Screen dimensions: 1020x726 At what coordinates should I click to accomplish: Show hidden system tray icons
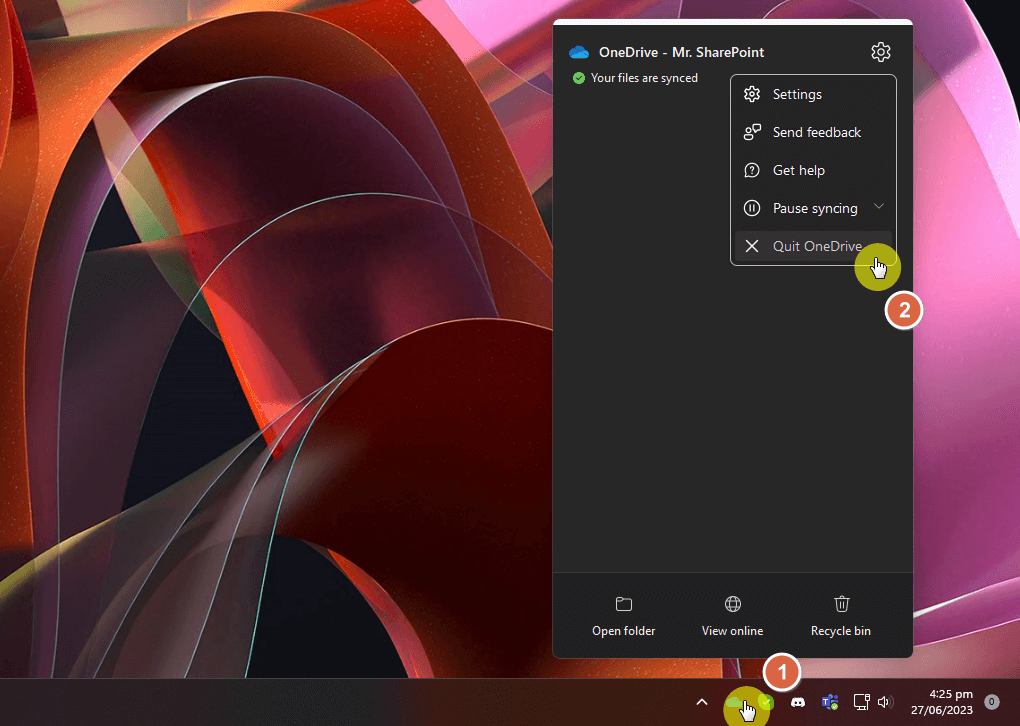pyautogui.click(x=702, y=702)
